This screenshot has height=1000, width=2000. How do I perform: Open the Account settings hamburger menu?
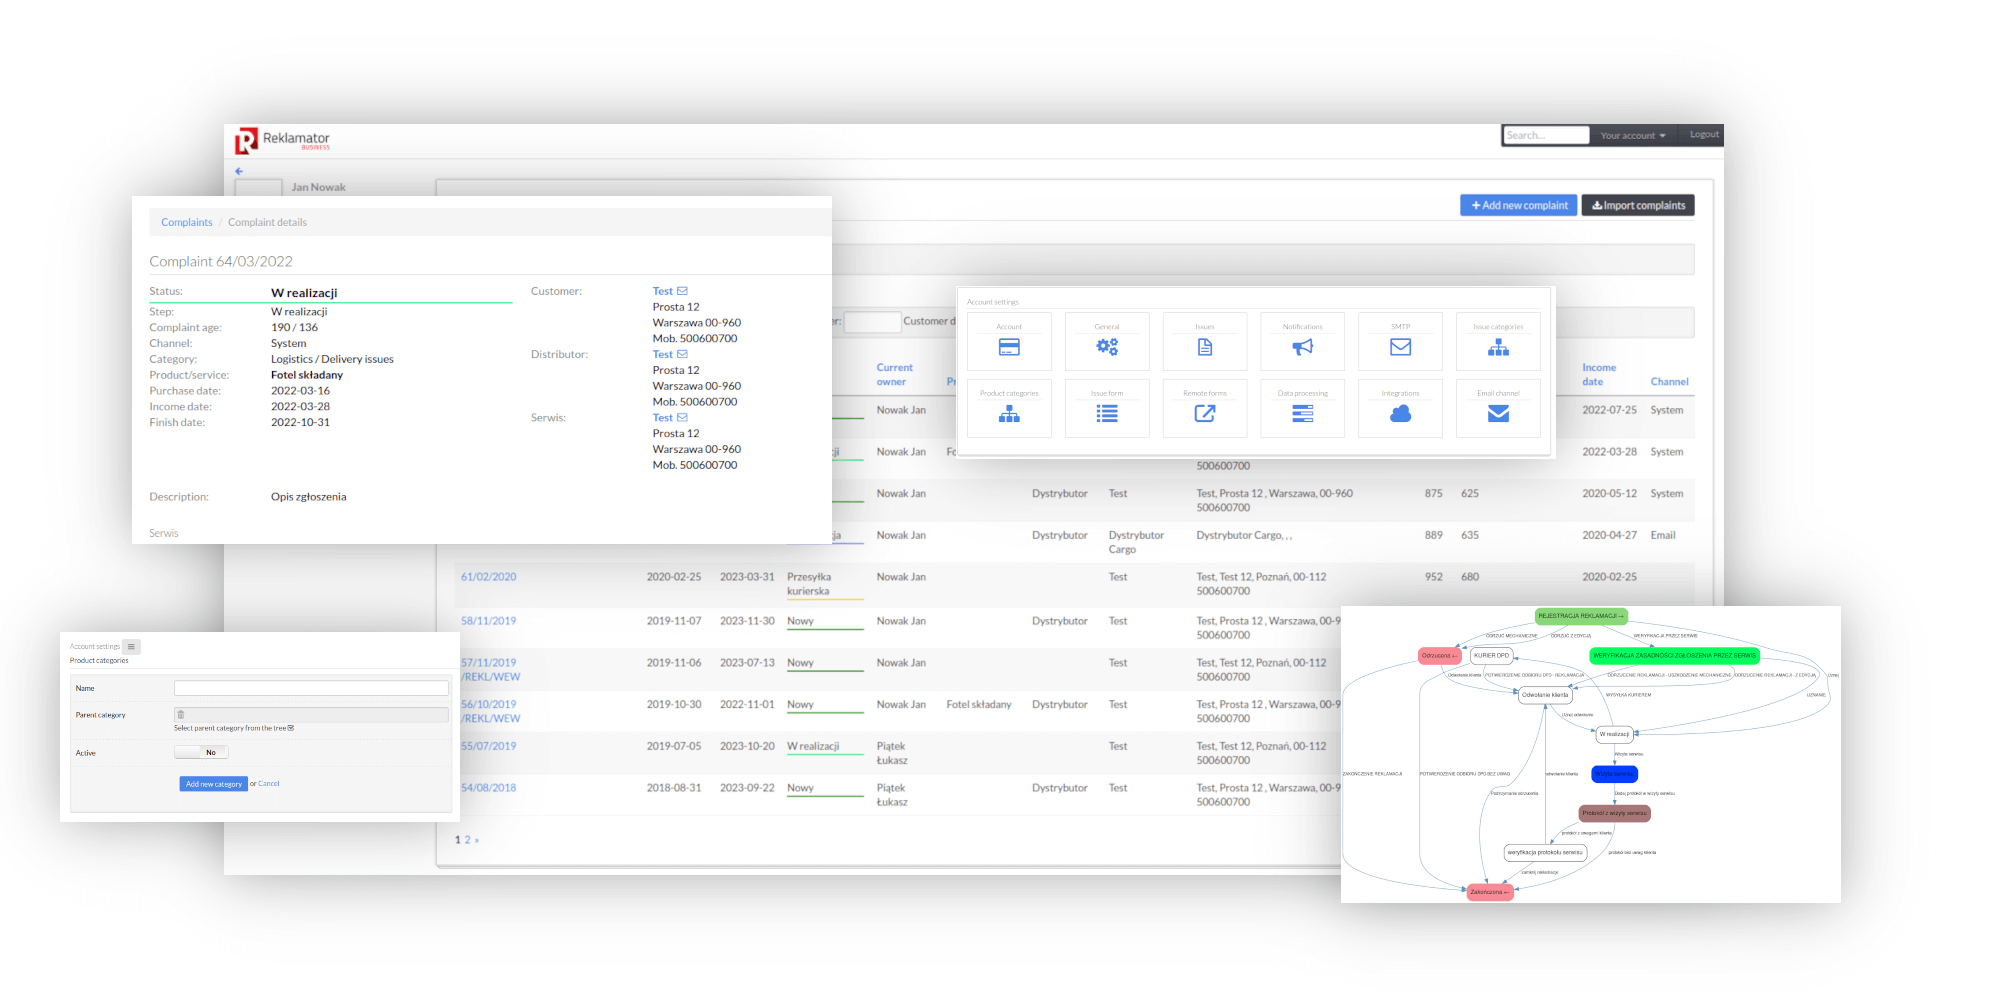(131, 646)
